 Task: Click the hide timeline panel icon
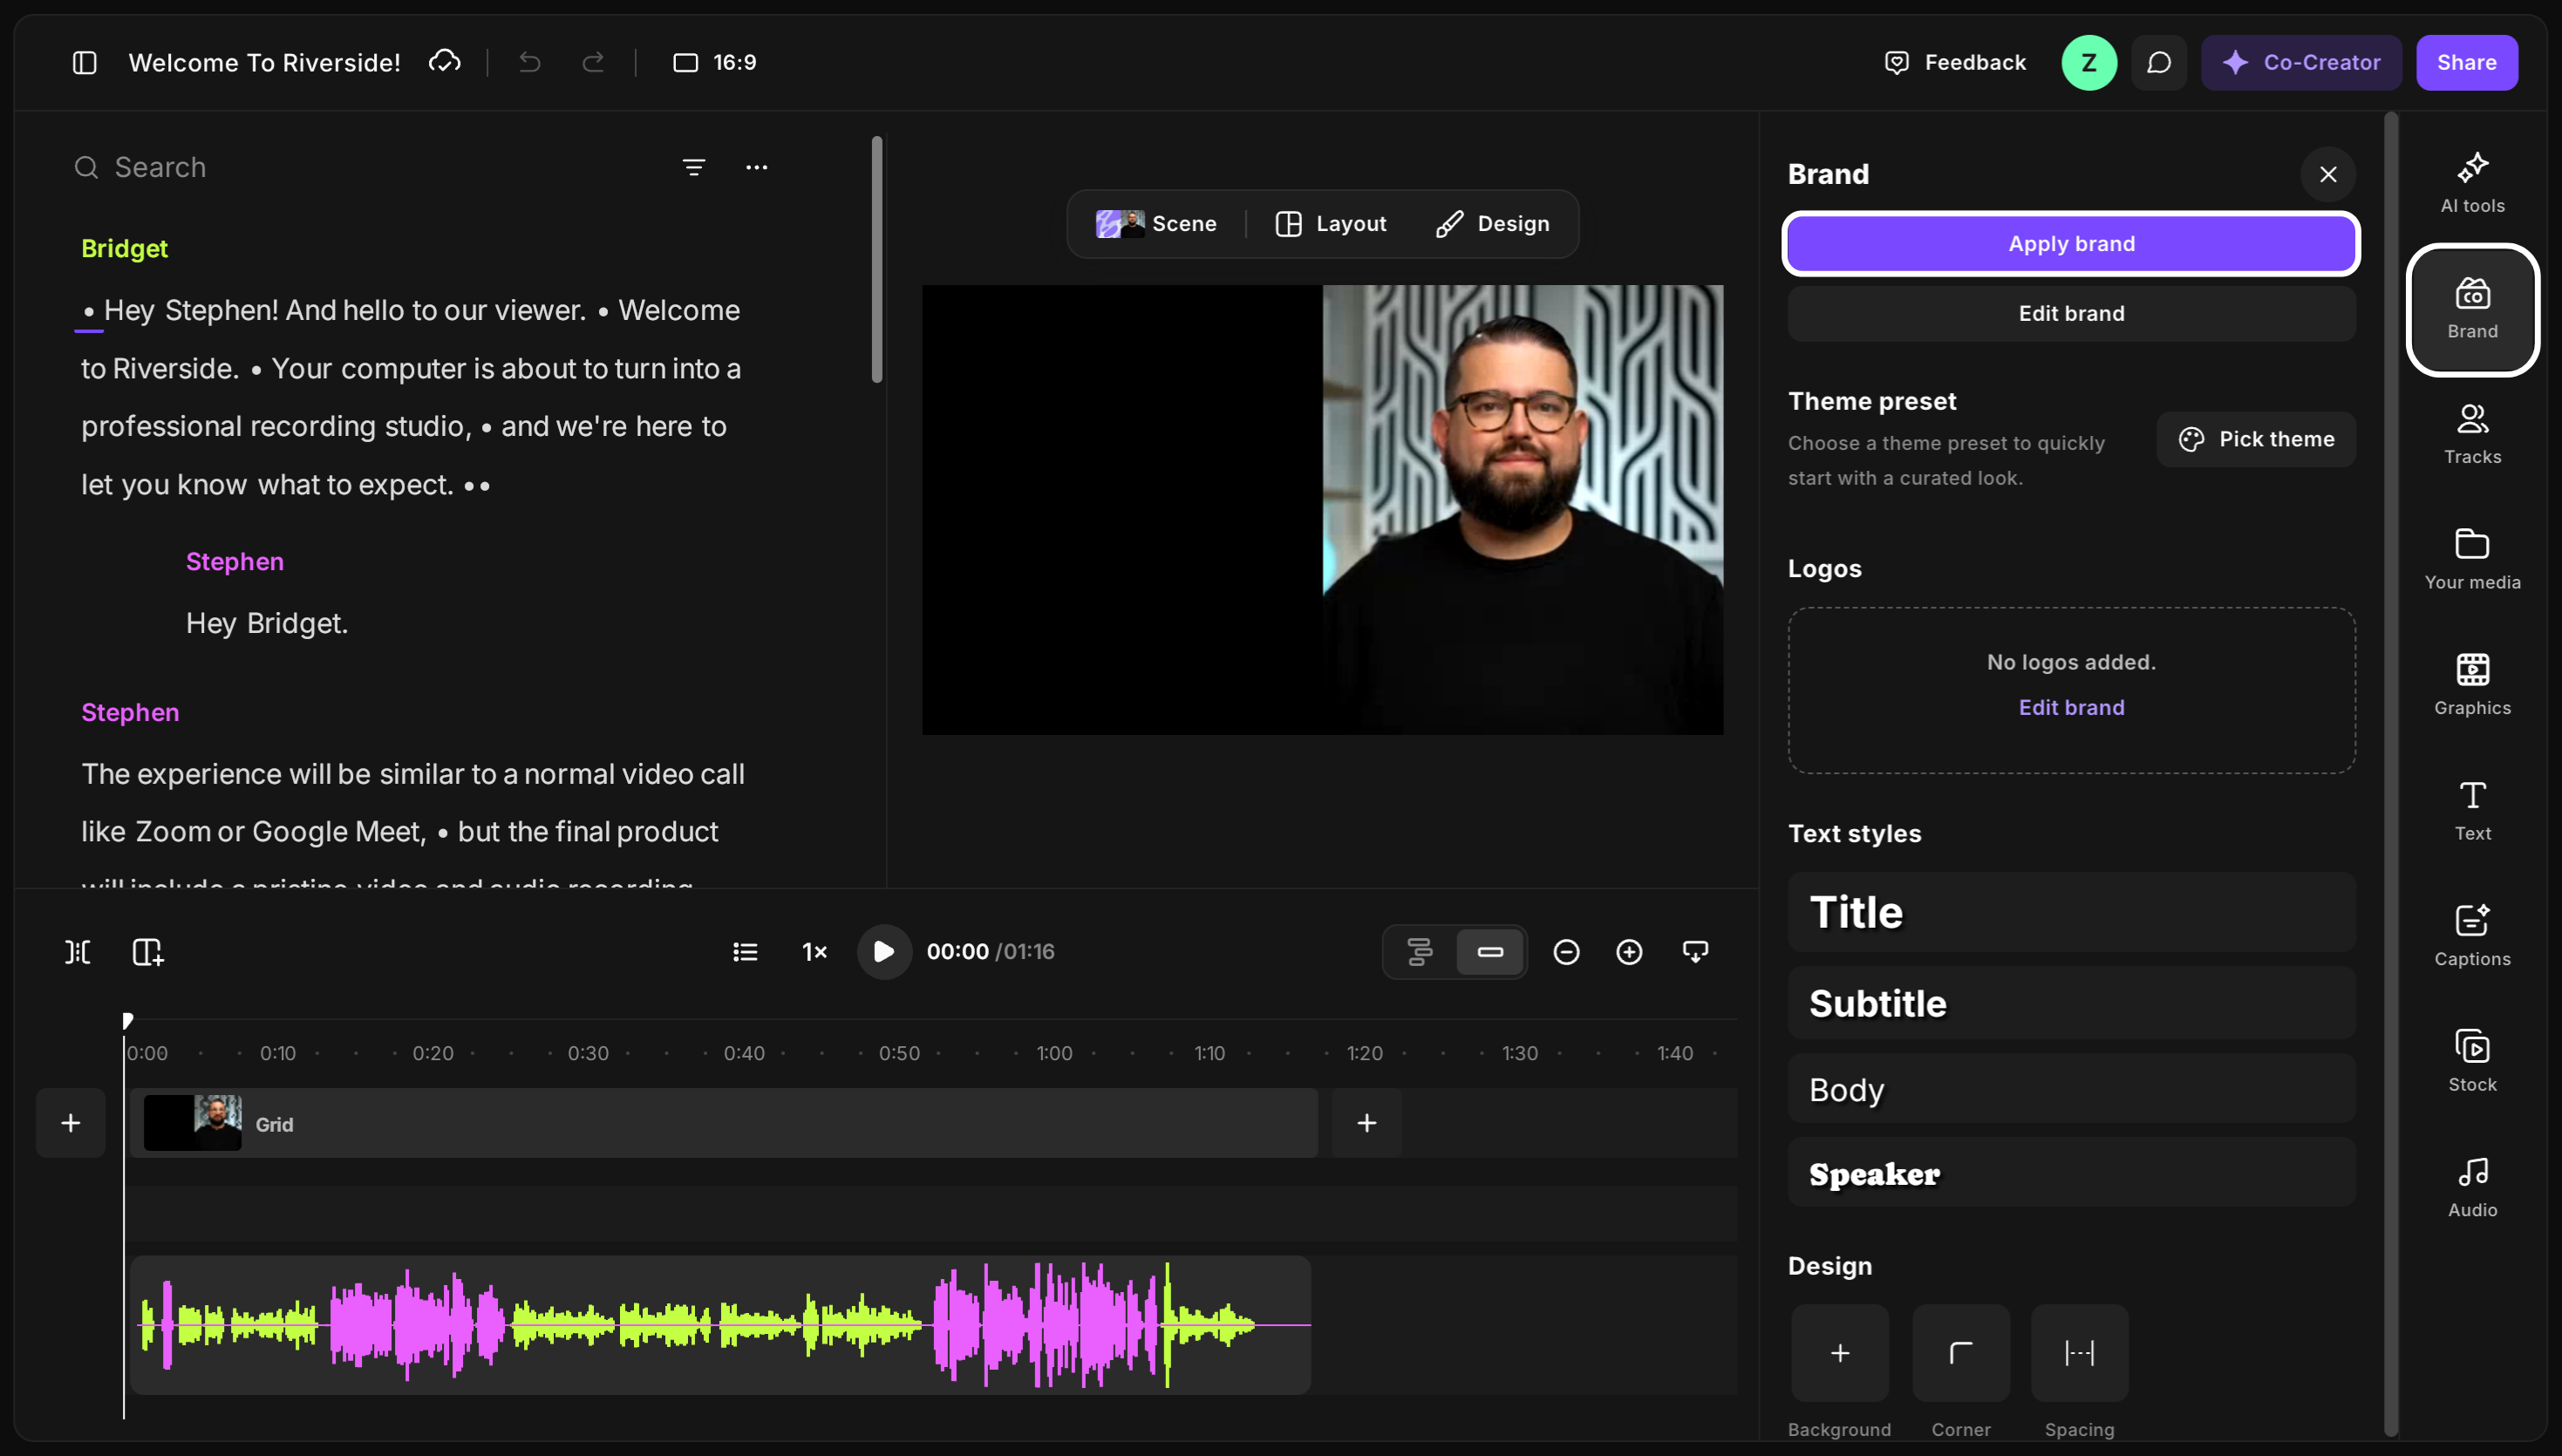point(1695,951)
